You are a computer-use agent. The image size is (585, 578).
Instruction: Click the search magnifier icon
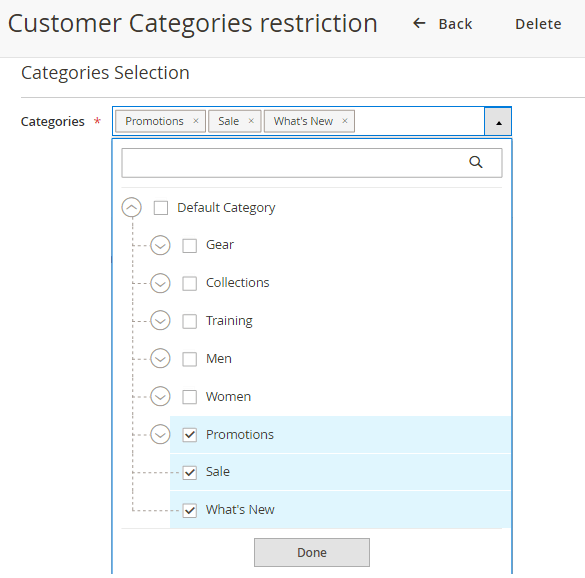pyautogui.click(x=476, y=162)
